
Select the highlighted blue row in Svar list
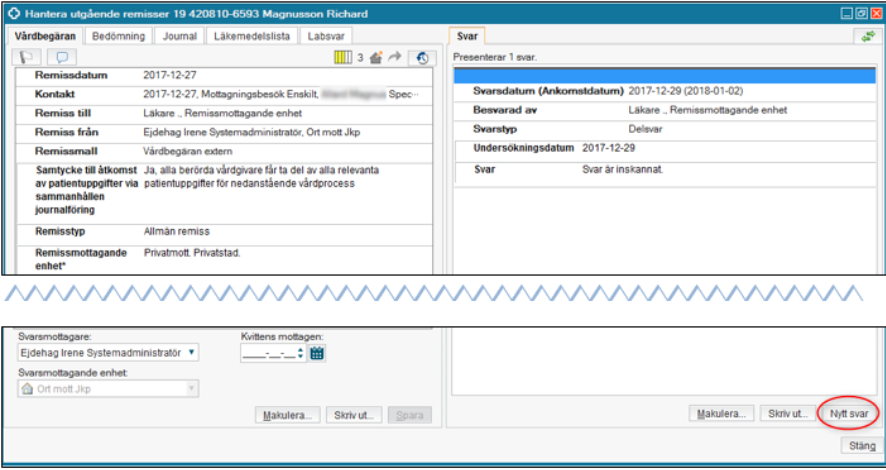[x=663, y=75]
